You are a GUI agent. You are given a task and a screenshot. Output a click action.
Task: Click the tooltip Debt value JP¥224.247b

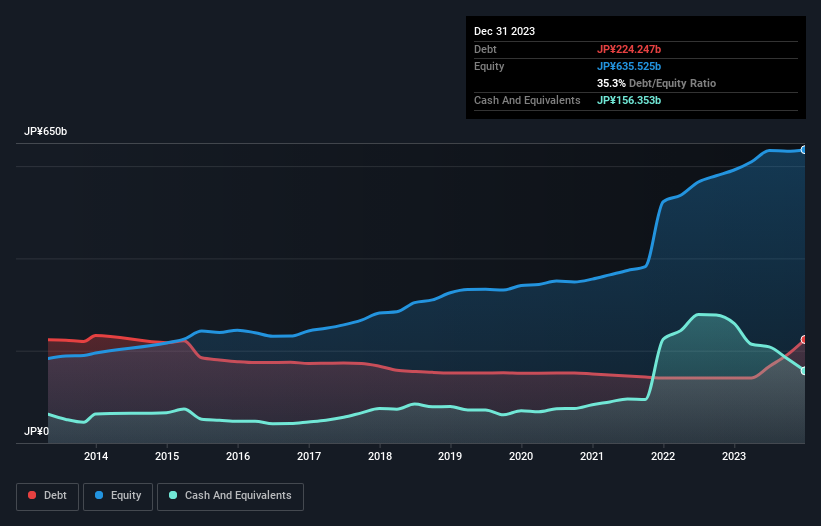tap(628, 49)
